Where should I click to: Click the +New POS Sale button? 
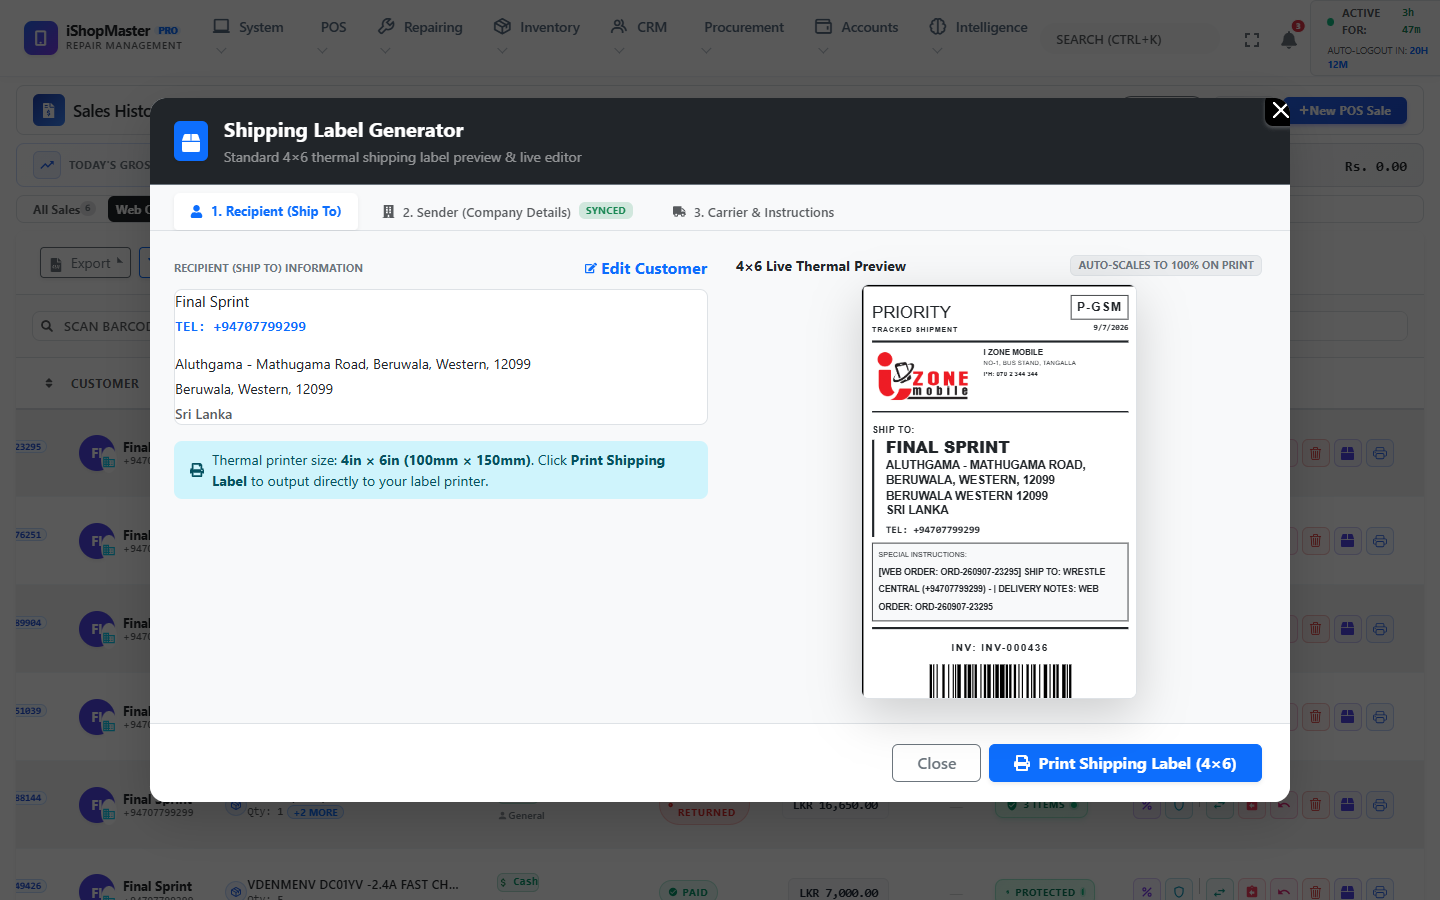pos(1345,110)
